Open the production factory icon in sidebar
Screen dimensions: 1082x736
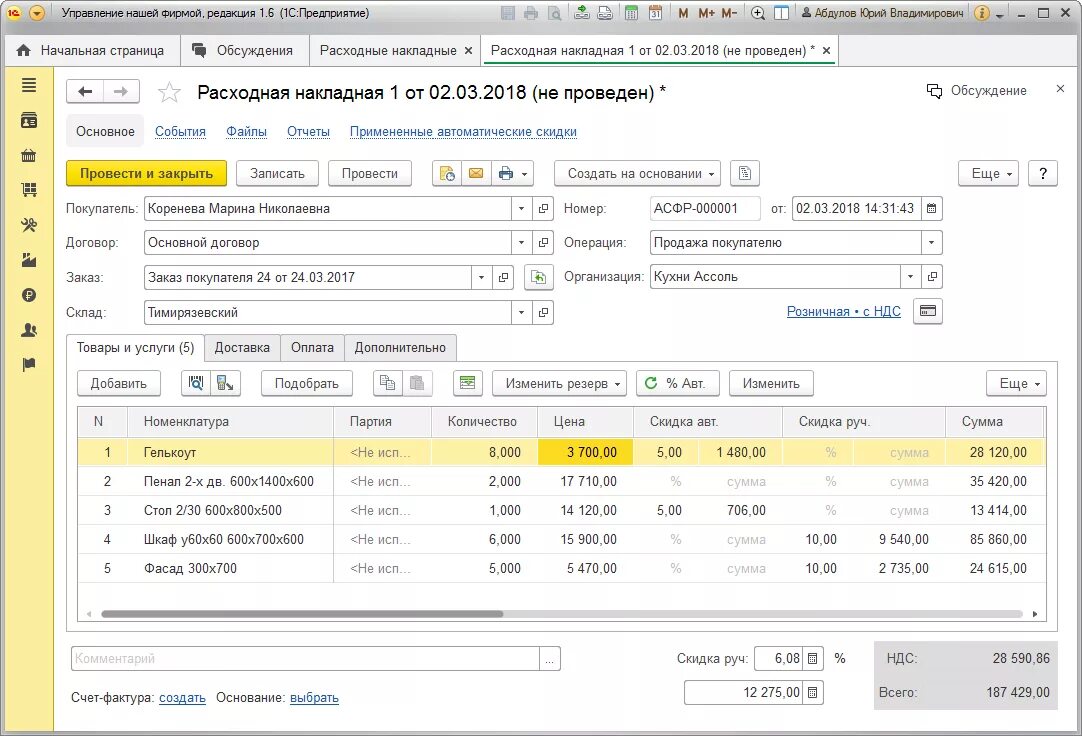pos(29,260)
